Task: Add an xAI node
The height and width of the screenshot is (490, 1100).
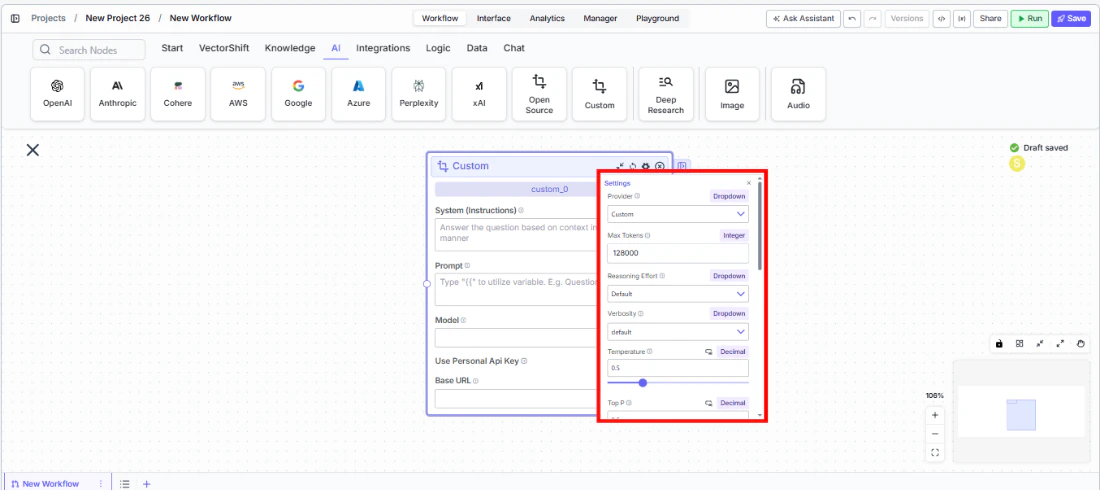Action: [479, 94]
